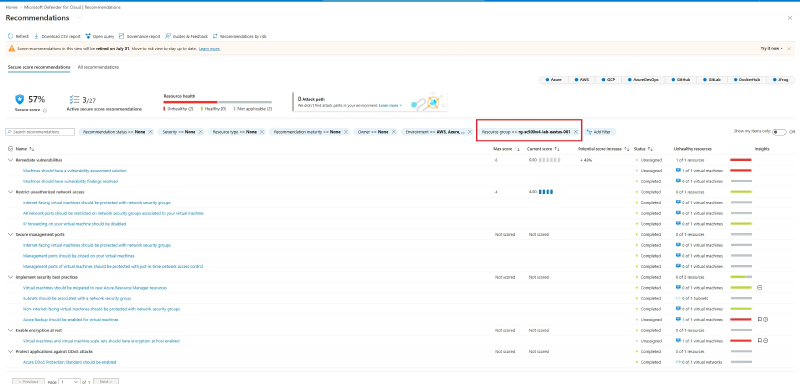This screenshot has width=800, height=384.
Task: Toggle the GCP environment filter
Action: pyautogui.click(x=608, y=80)
